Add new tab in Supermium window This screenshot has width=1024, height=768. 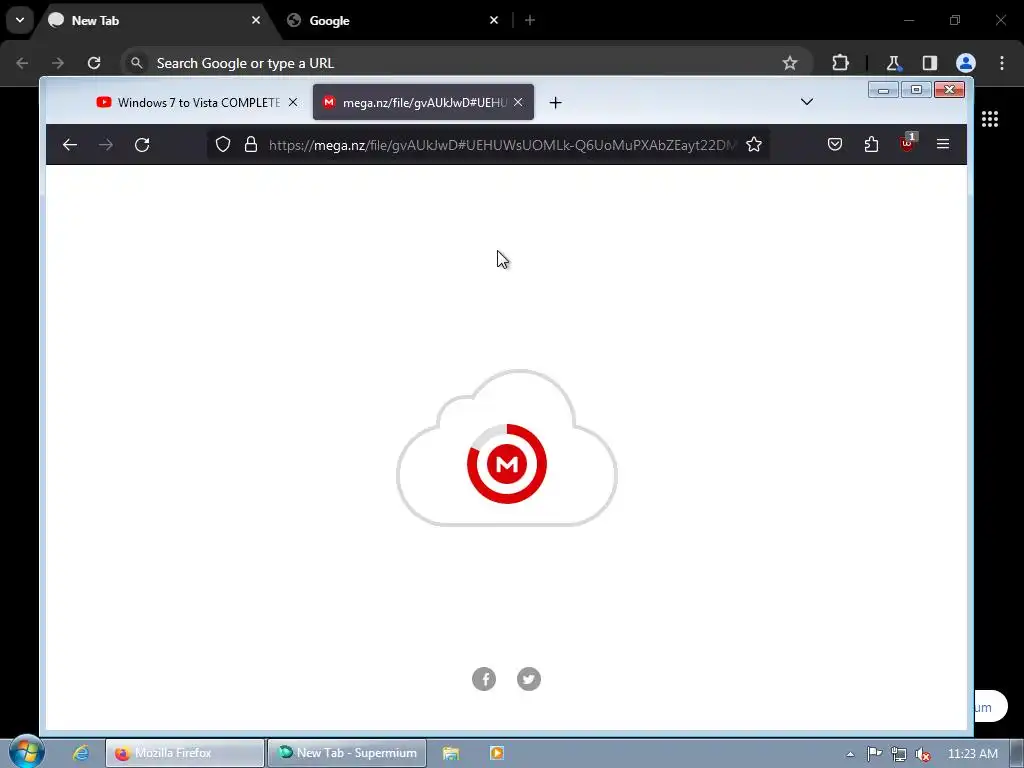click(x=530, y=20)
